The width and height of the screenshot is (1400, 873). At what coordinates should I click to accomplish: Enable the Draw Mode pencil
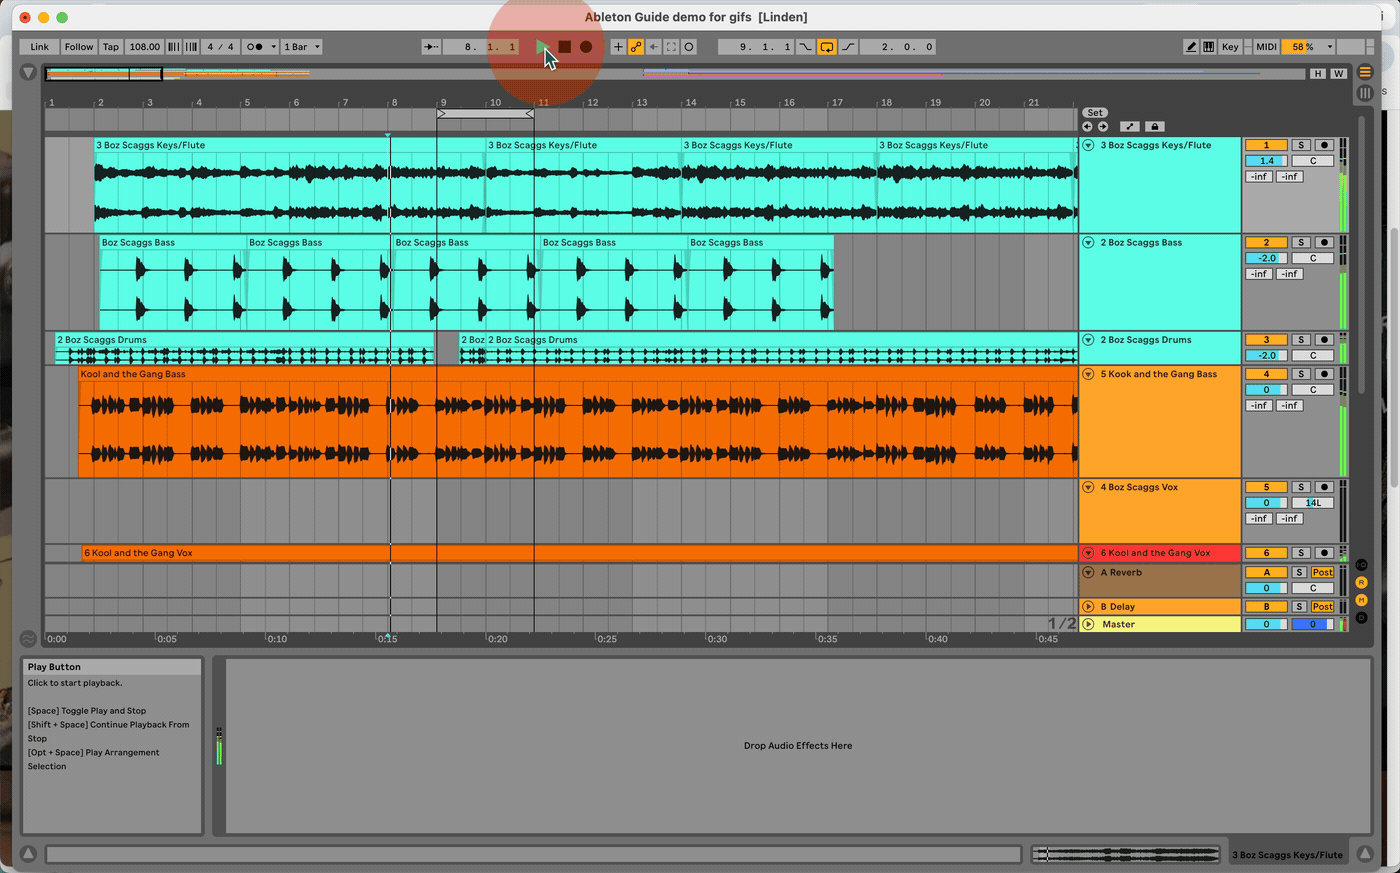point(1191,47)
